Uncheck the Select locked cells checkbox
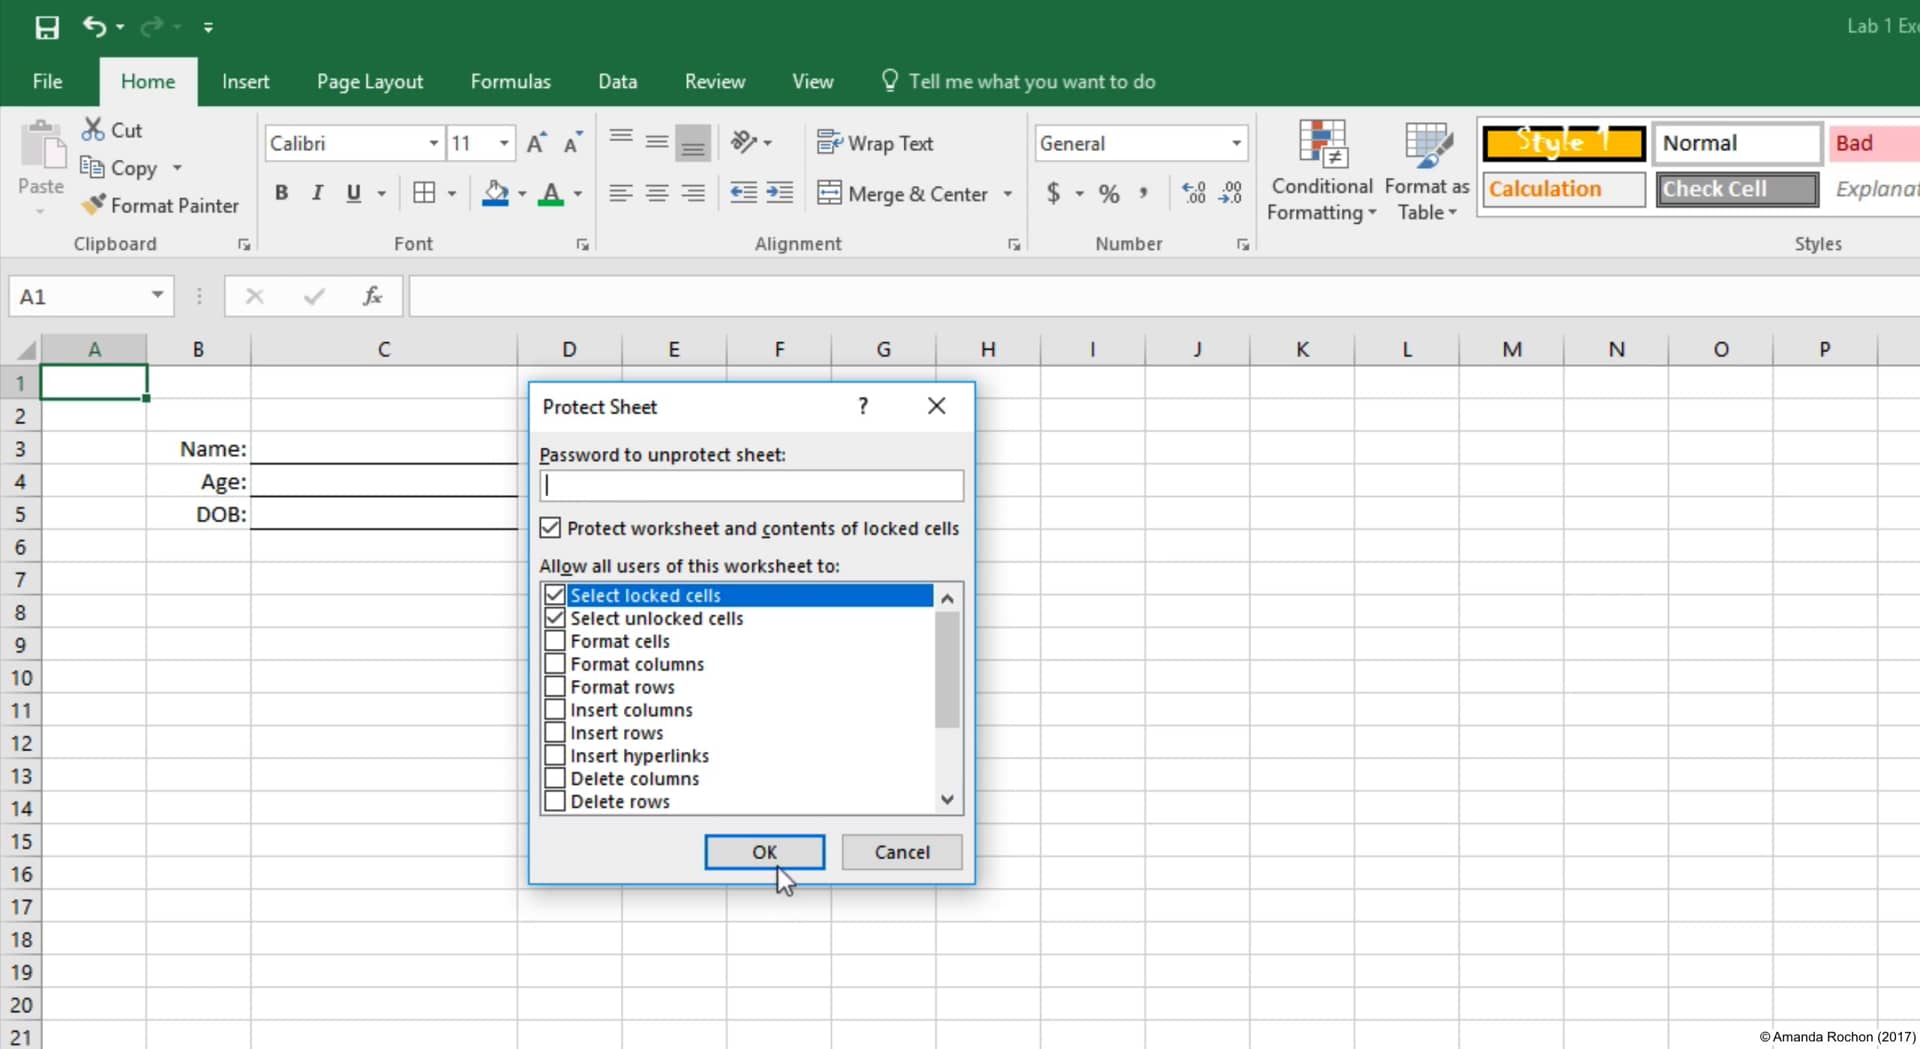 555,595
